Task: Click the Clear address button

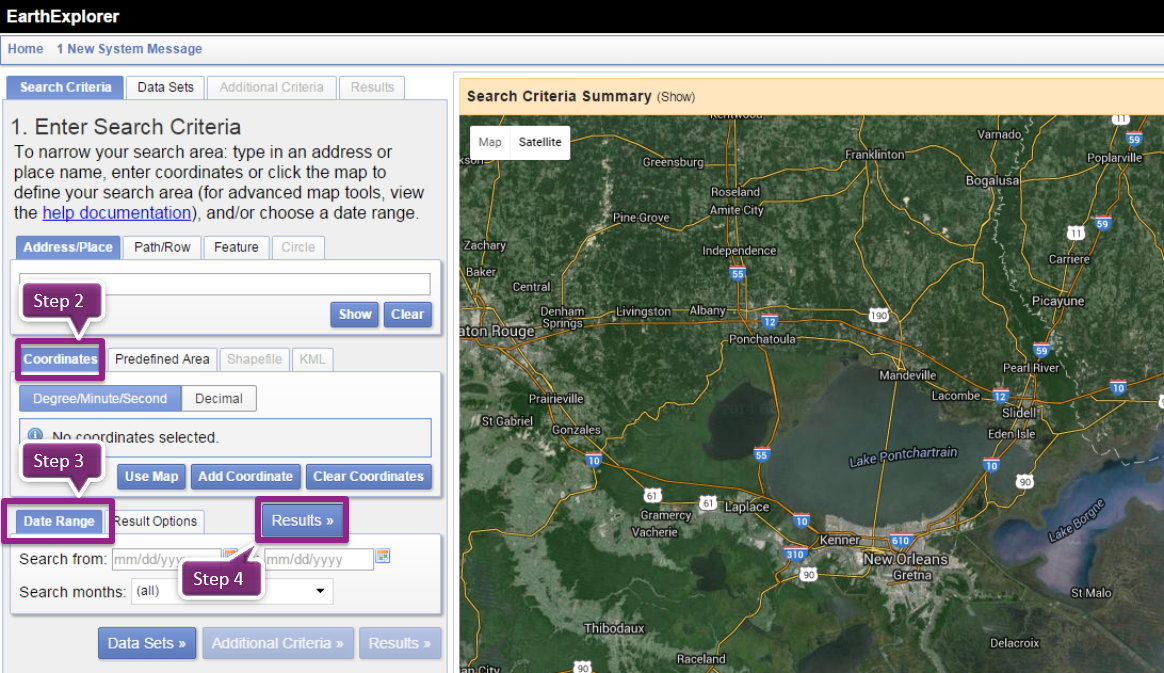Action: [408, 314]
